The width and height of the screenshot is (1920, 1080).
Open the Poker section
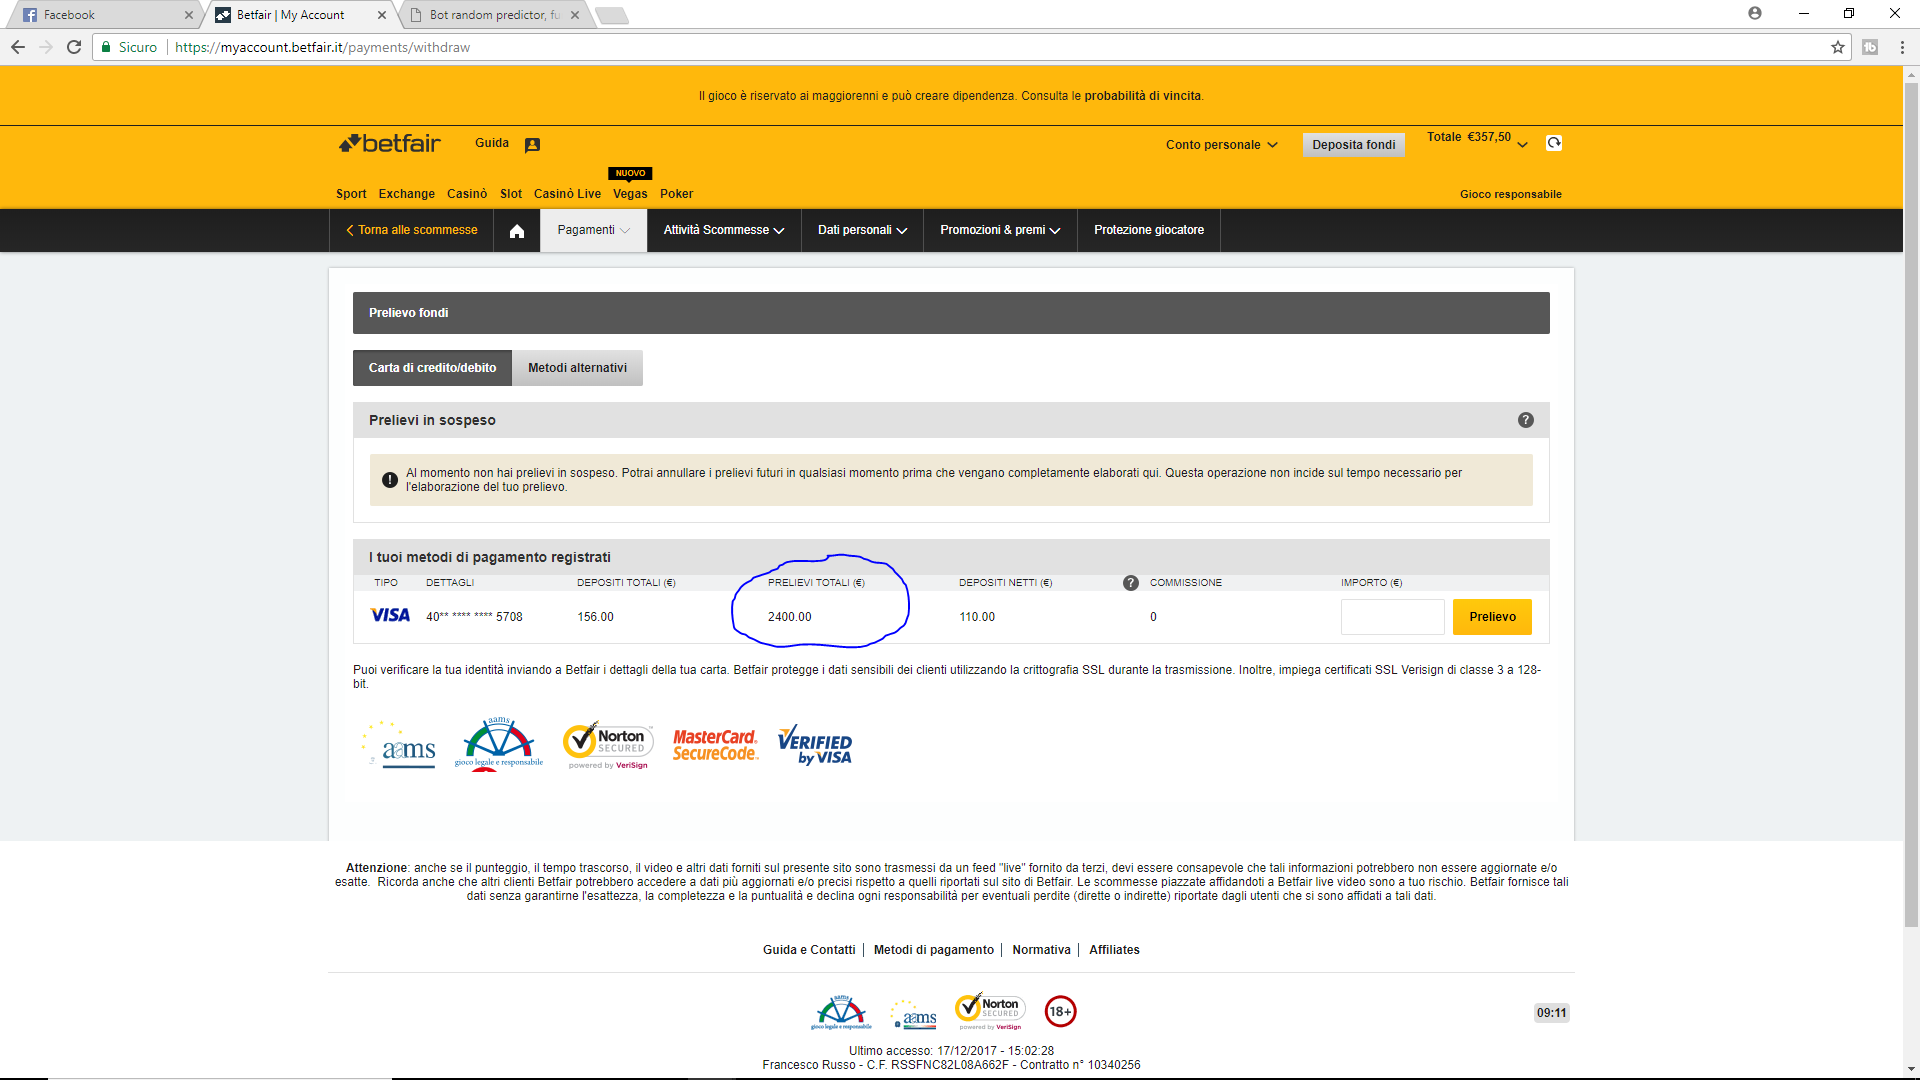click(x=676, y=194)
